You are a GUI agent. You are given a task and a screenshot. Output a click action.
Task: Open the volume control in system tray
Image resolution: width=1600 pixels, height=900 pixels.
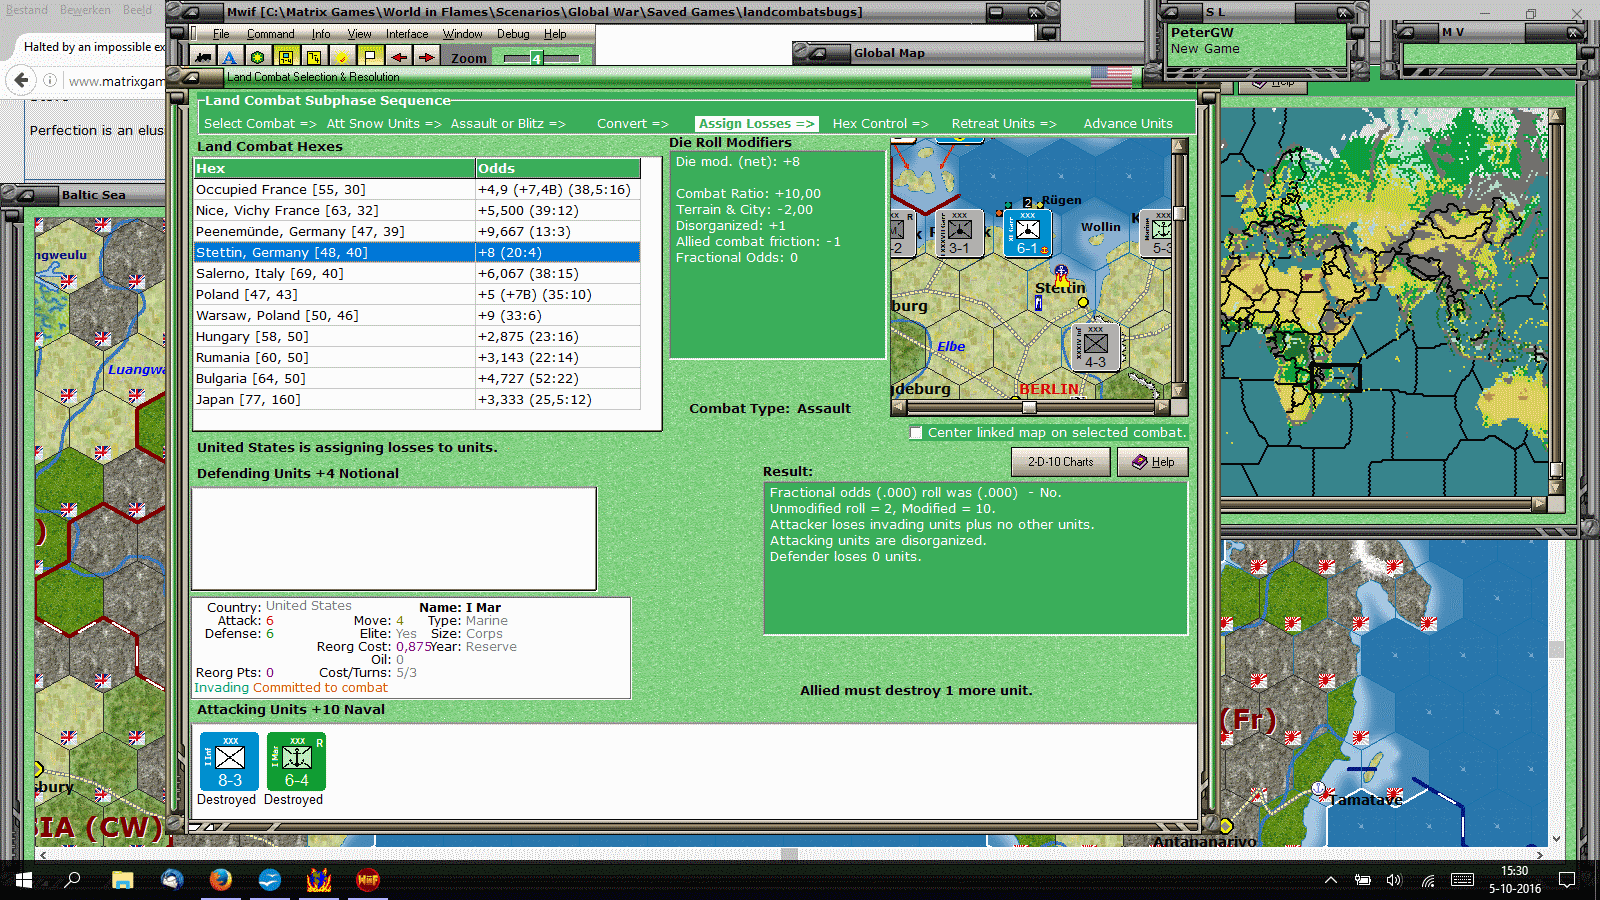pos(1394,880)
